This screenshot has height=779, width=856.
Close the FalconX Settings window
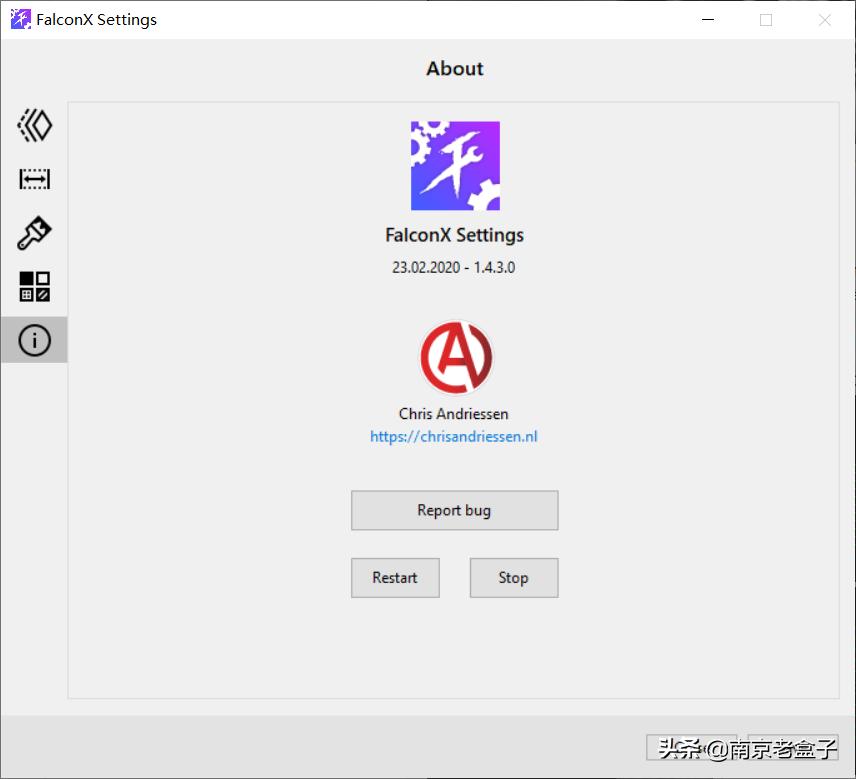pyautogui.click(x=824, y=20)
